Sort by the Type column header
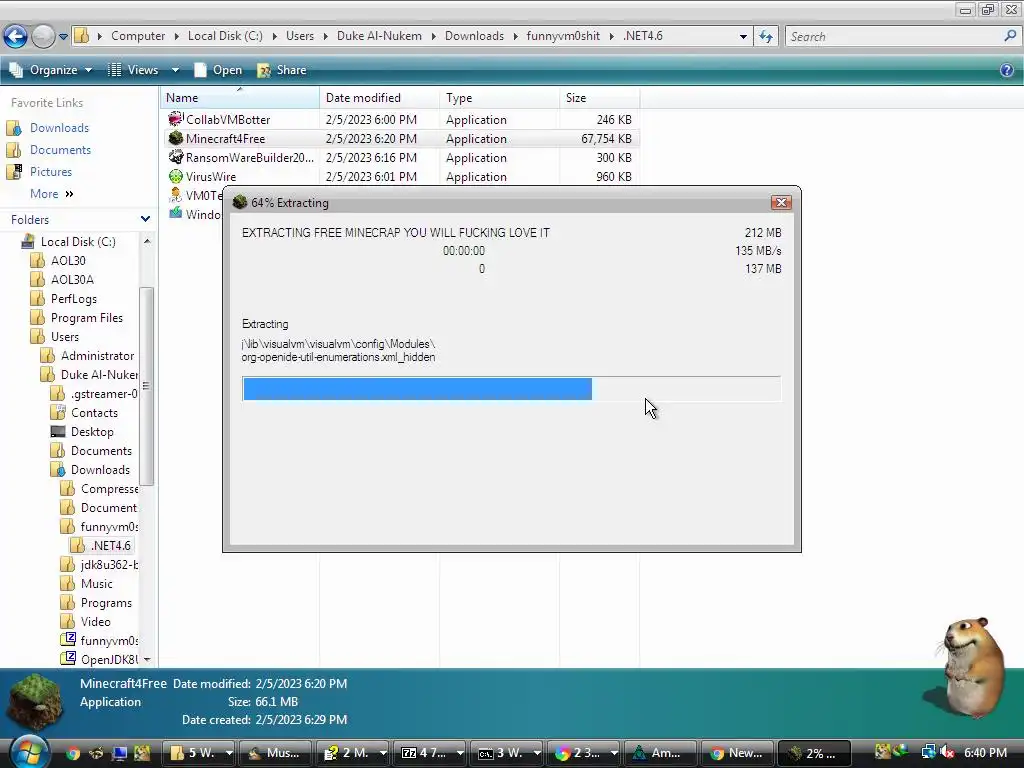Viewport: 1024px width, 768px height. 500,97
